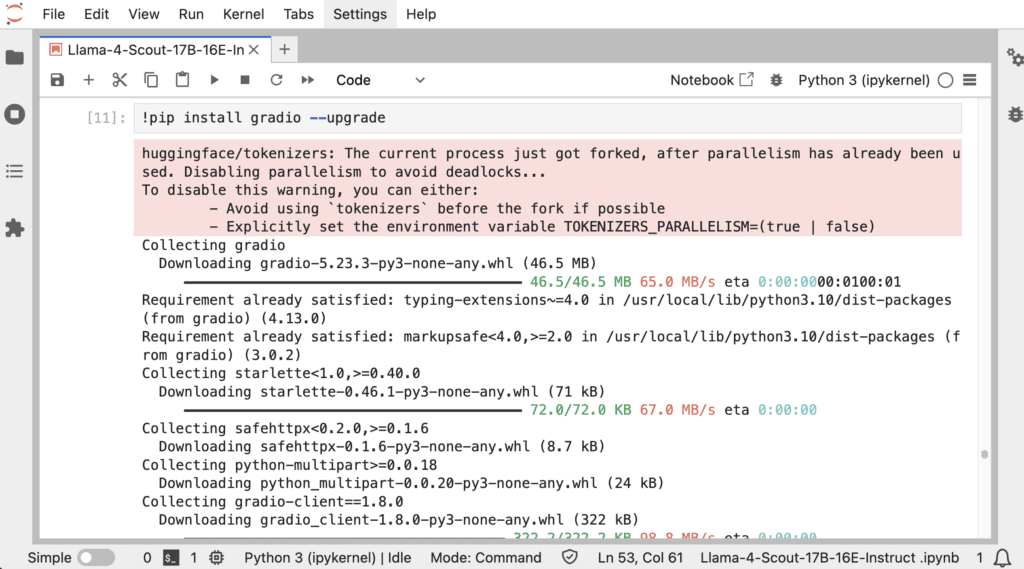Click Mode: Command status text
The image size is (1024, 569).
pyautogui.click(x=485, y=557)
